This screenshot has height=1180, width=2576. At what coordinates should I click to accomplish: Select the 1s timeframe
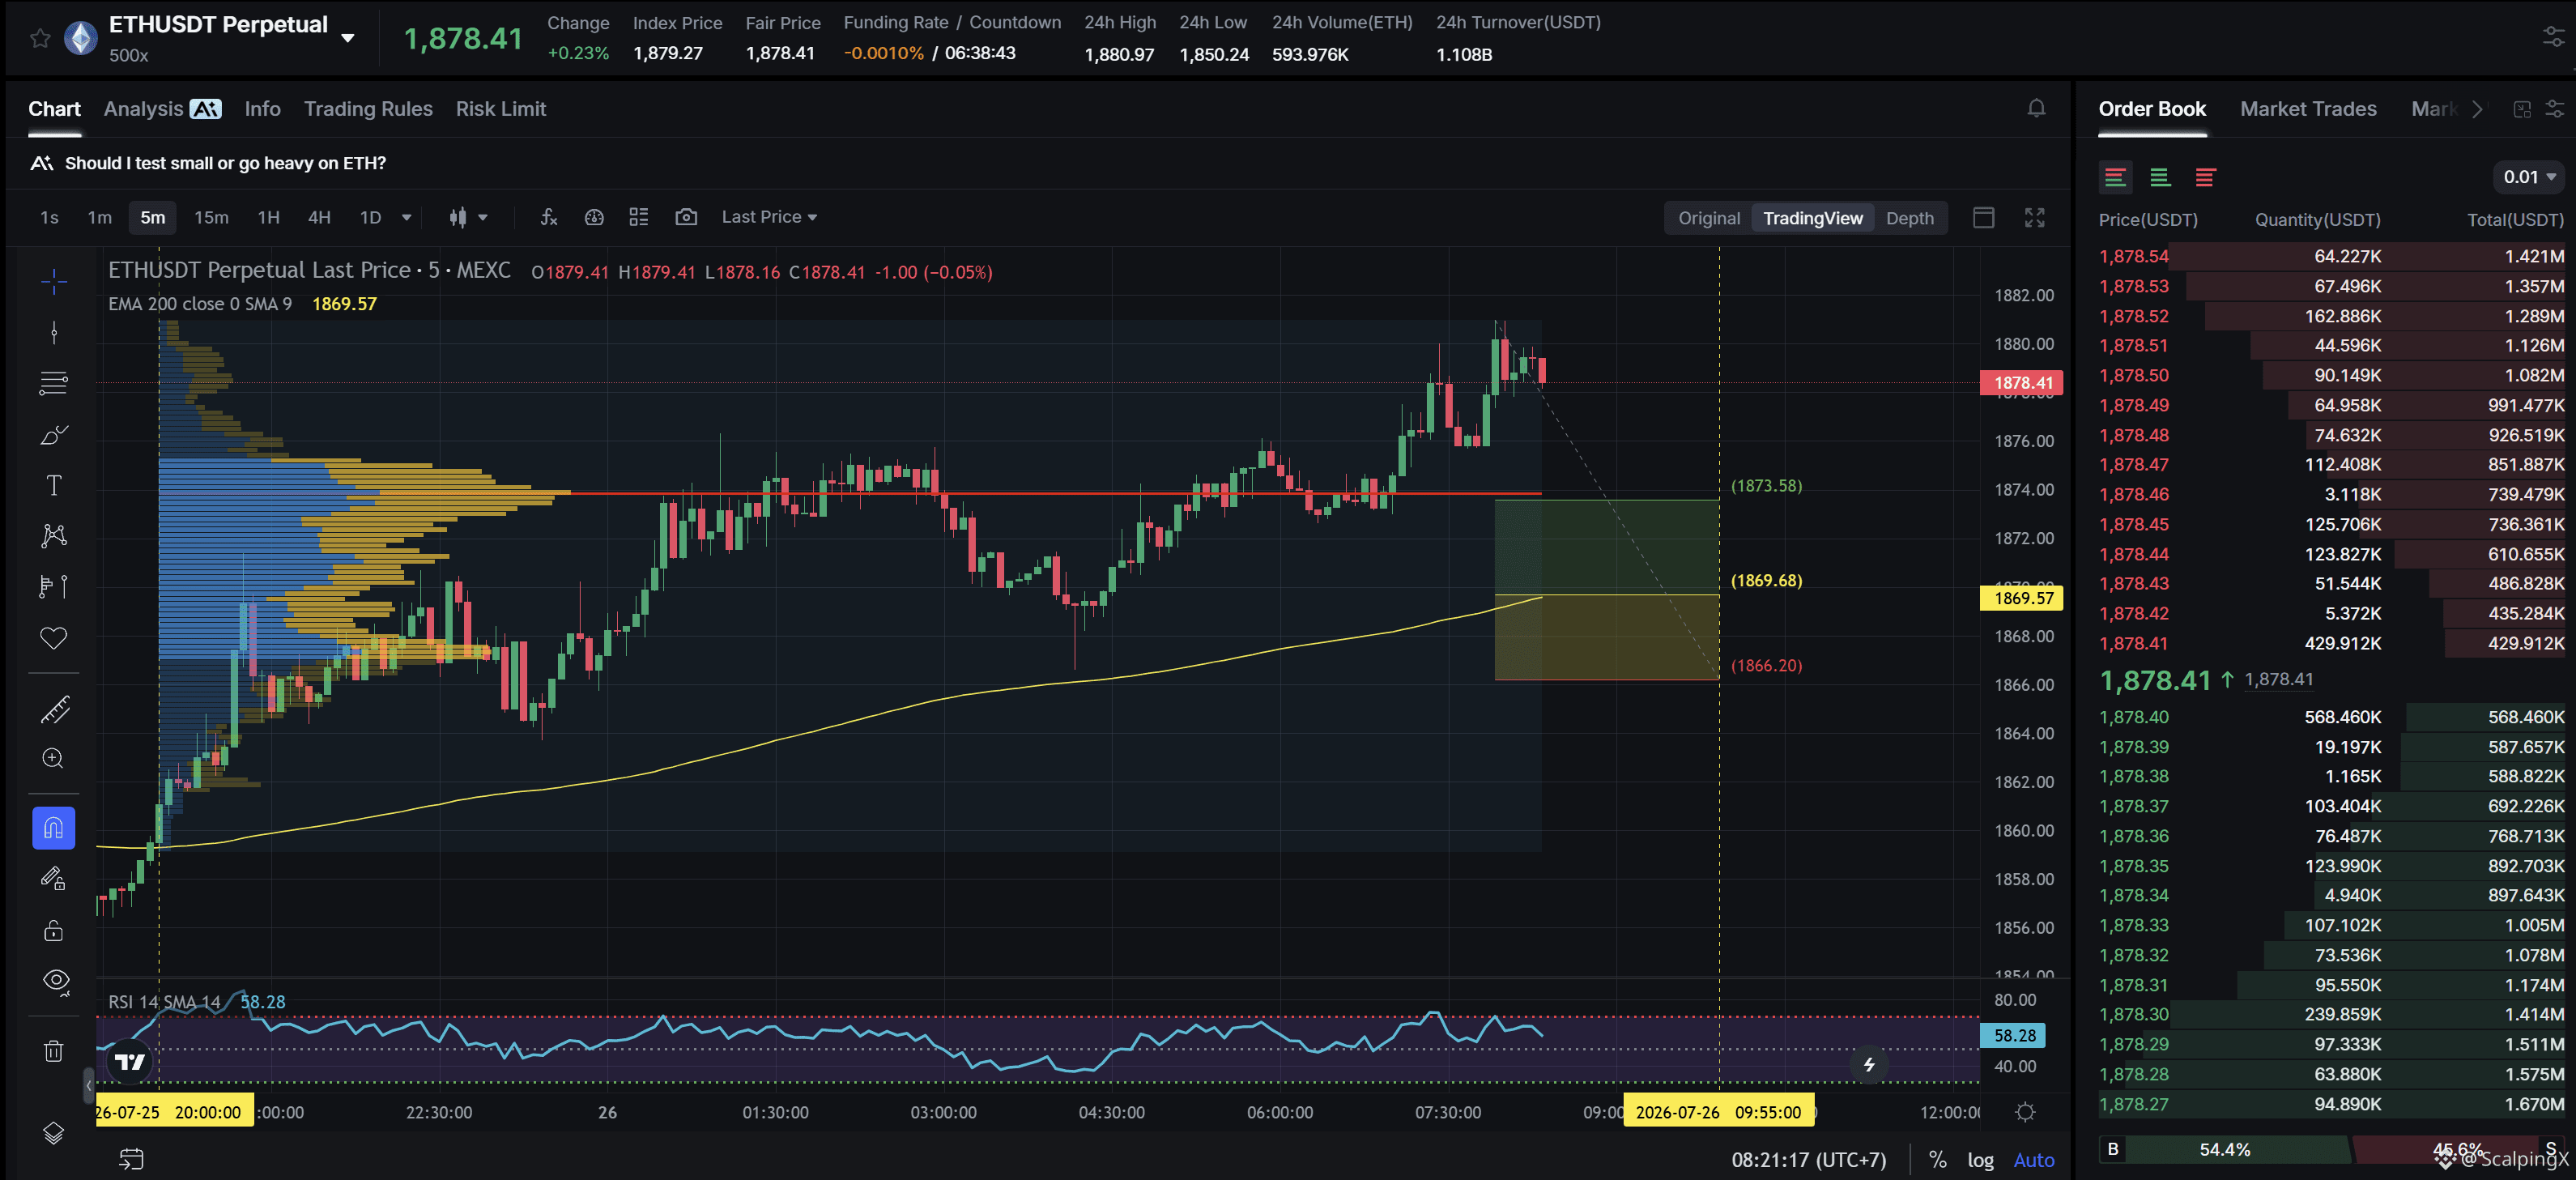[x=49, y=217]
